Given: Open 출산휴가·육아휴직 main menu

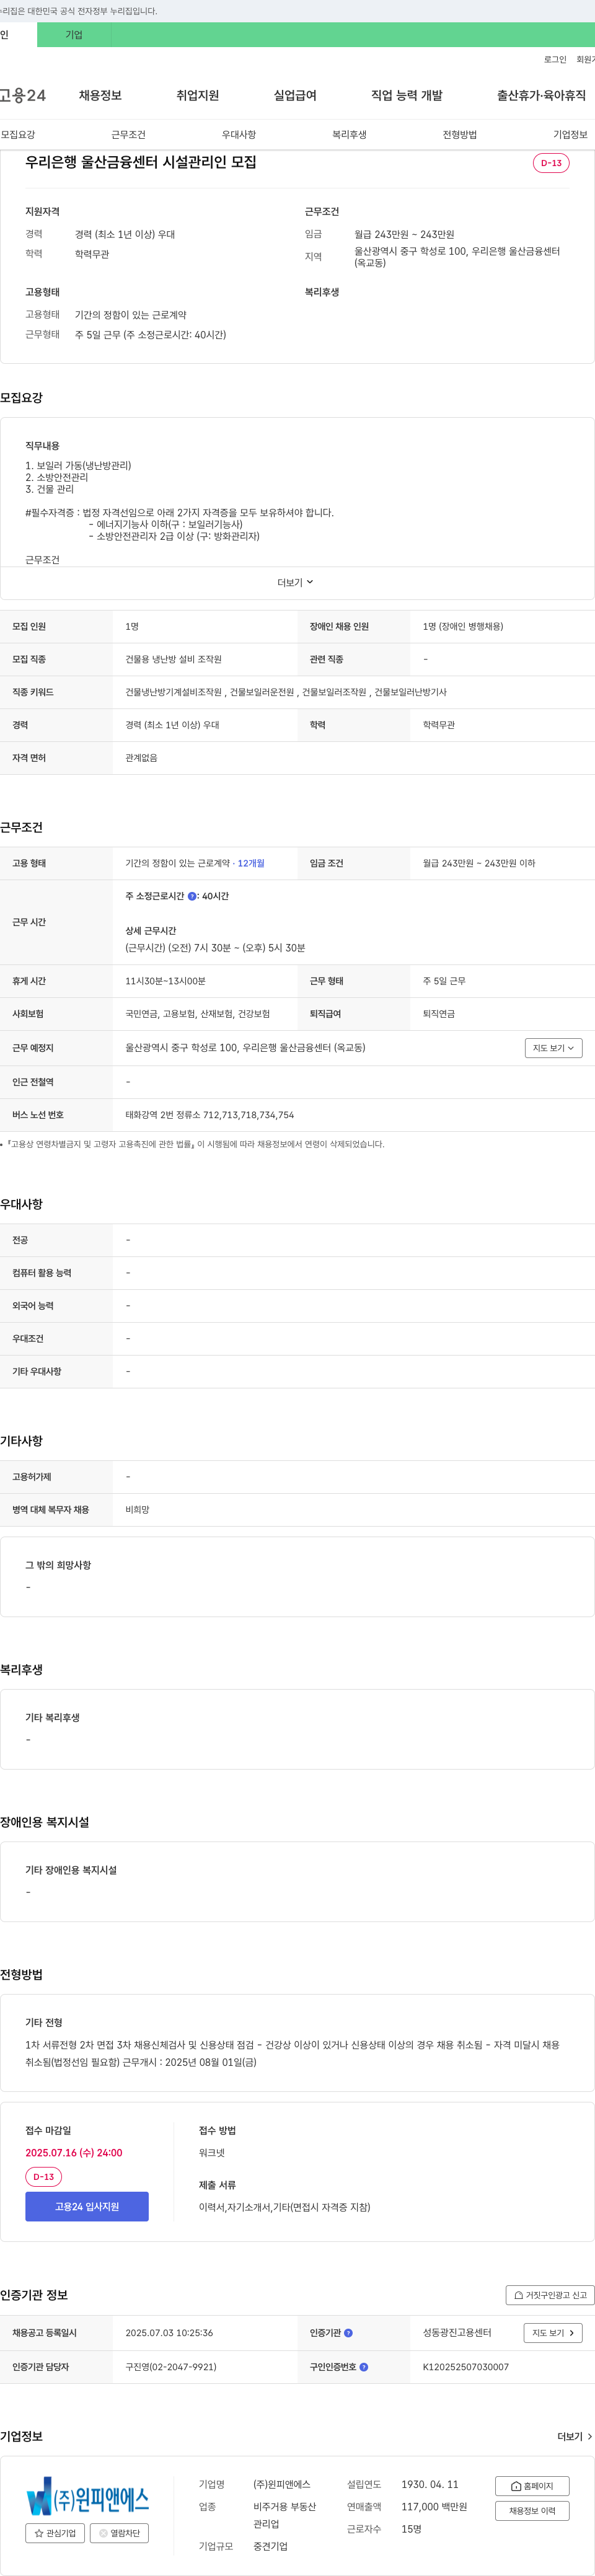Looking at the screenshot, I should pos(541,95).
